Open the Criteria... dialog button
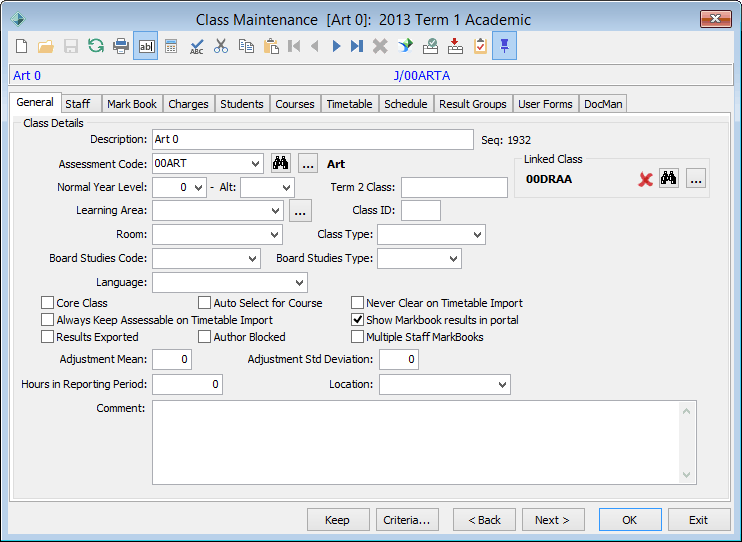 pyautogui.click(x=407, y=520)
